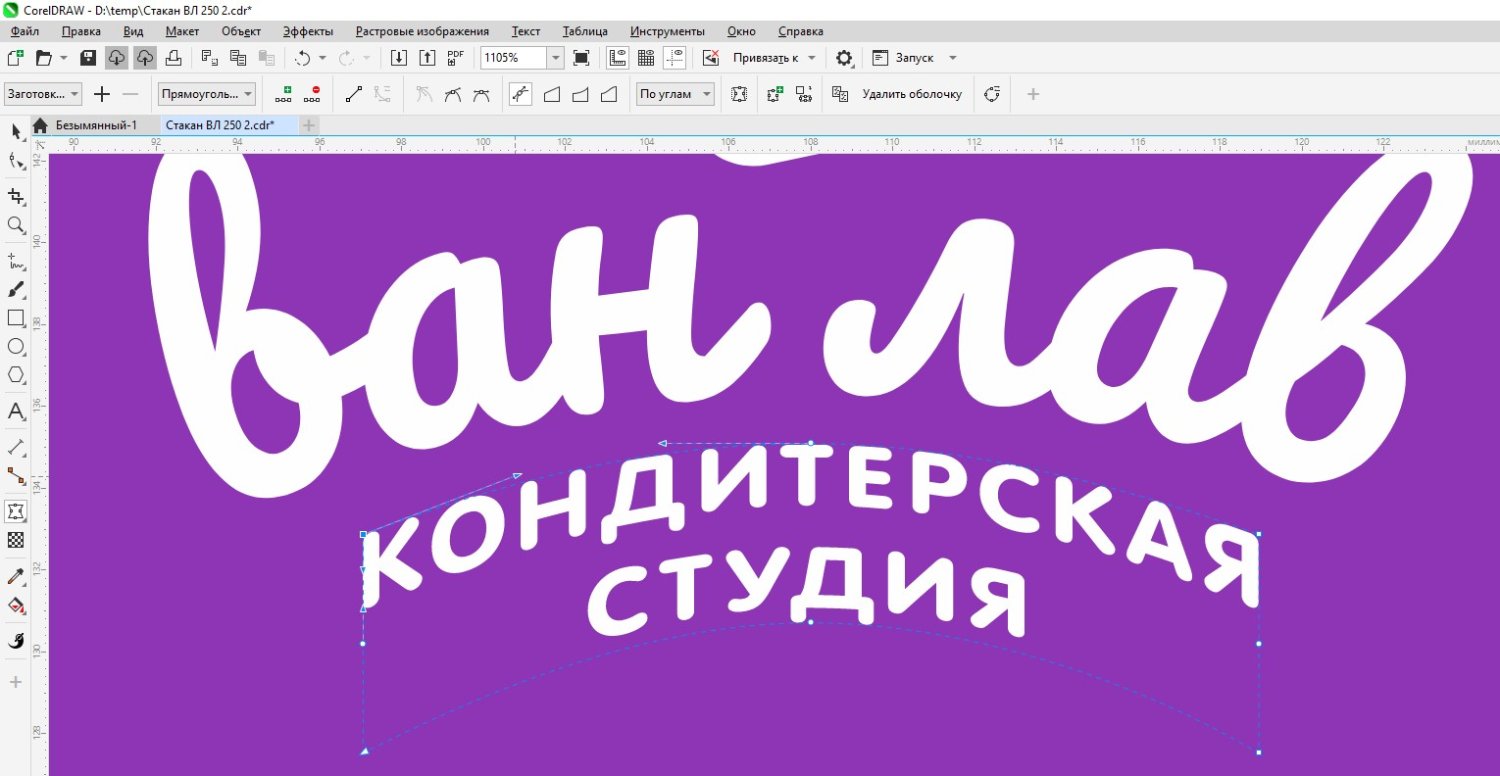
Task: Open the undo history dropdown arrow
Action: tap(322, 58)
